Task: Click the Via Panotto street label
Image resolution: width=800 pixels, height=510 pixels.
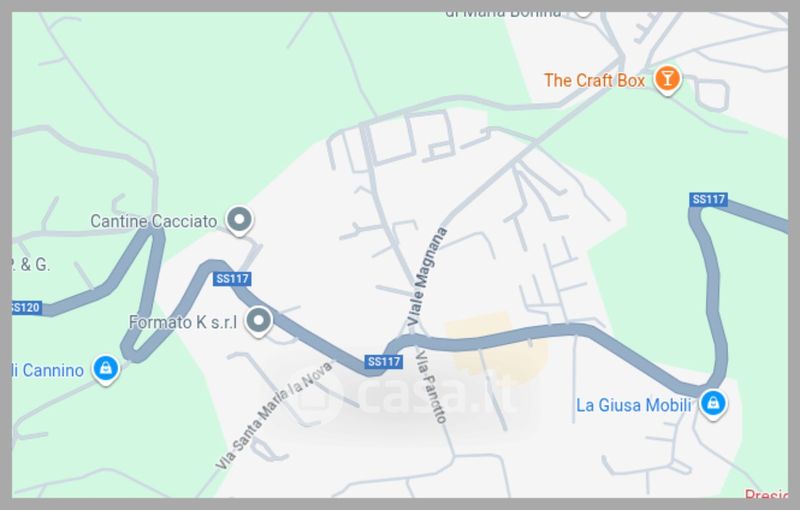Action: click(x=431, y=387)
